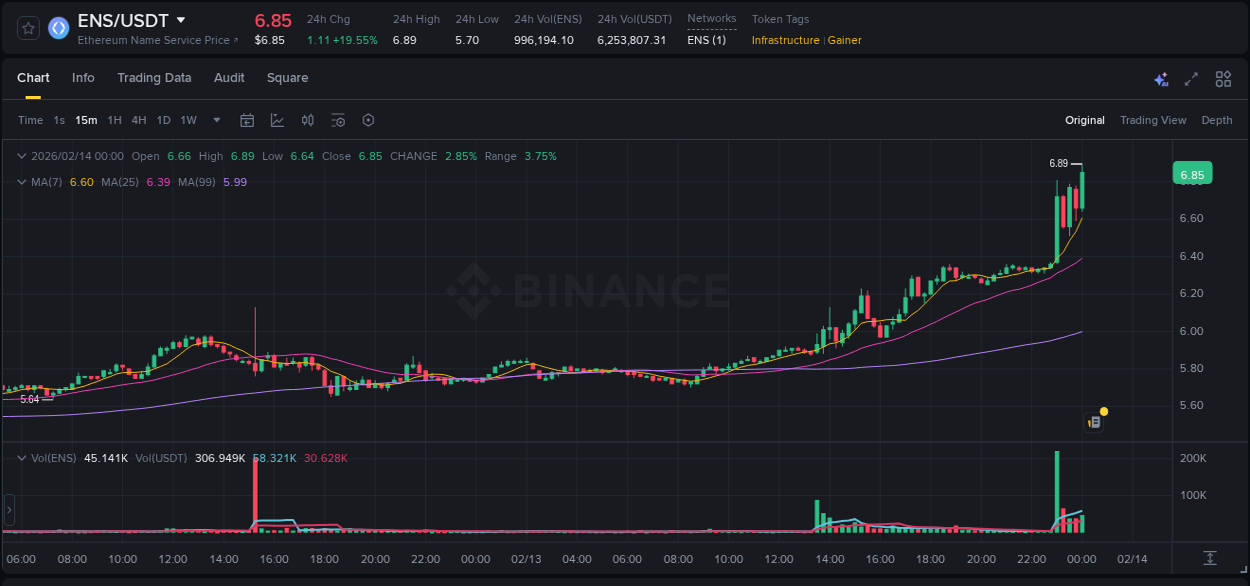Click the candlestick display settings icon
The image size is (1250, 586).
coord(307,119)
